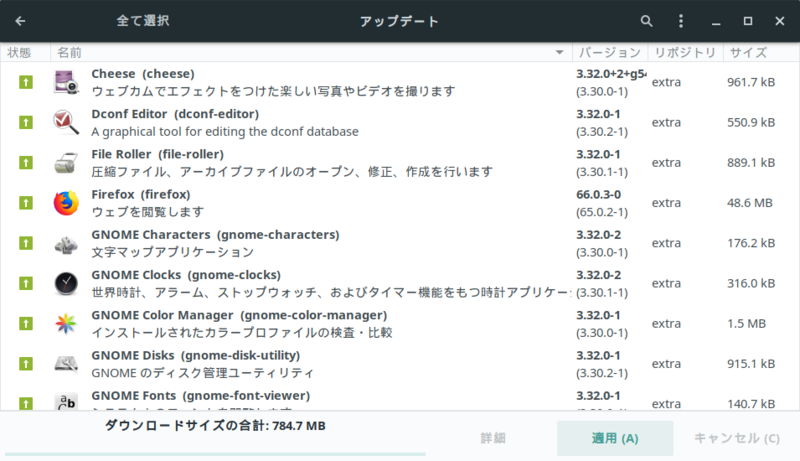Go back using the arrow icon
800x461 pixels.
20,21
